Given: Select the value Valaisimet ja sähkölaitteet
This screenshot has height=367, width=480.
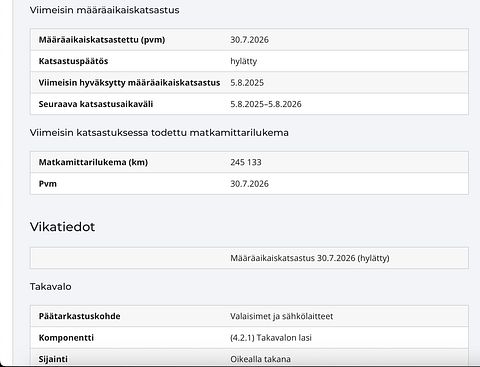Looking at the screenshot, I should (281, 316).
